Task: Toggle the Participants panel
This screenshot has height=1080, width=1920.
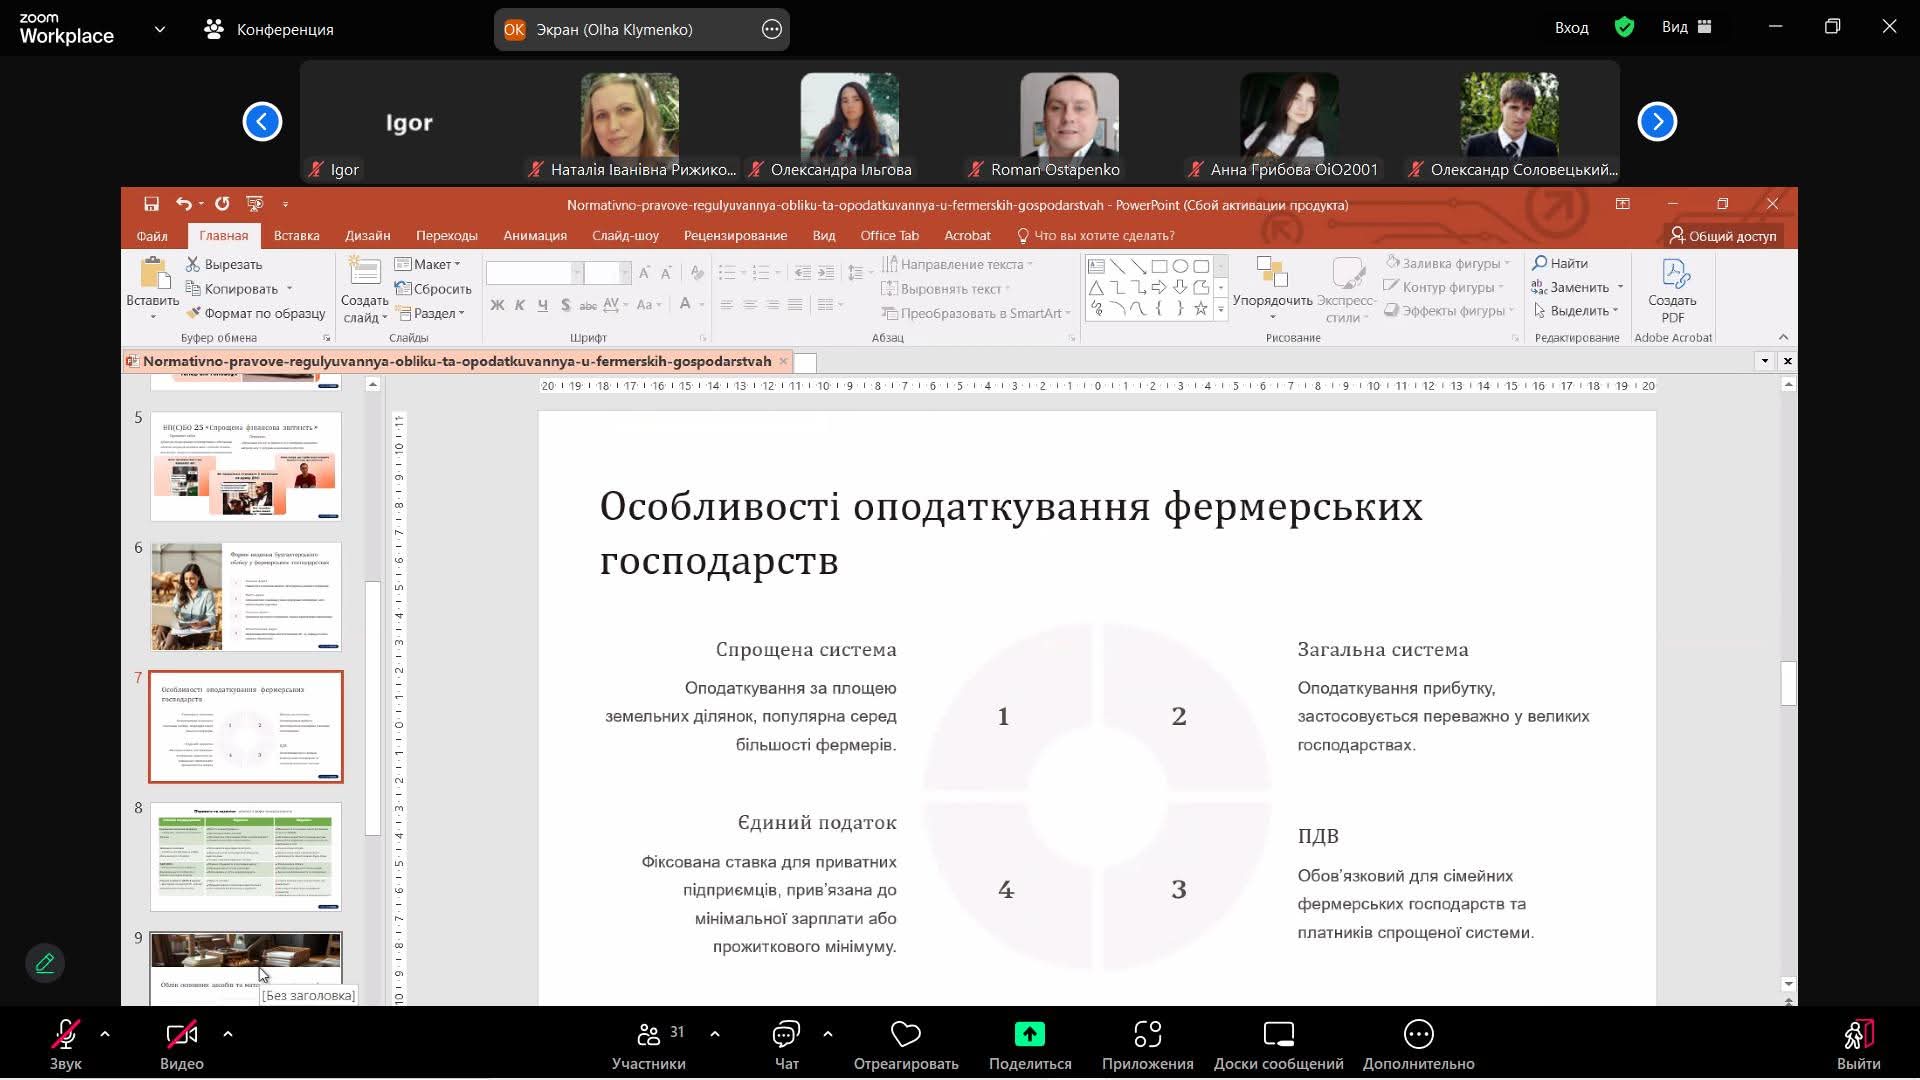Action: click(x=649, y=1034)
